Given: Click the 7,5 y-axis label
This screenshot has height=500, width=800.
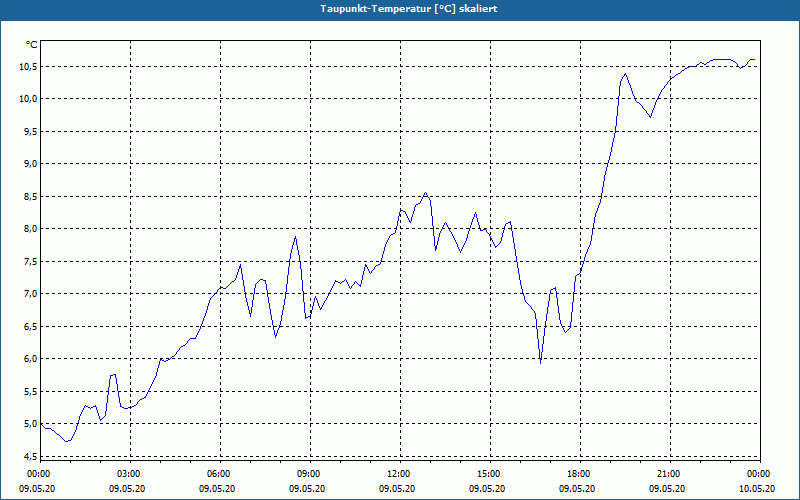Looking at the screenshot, I should [x=31, y=261].
